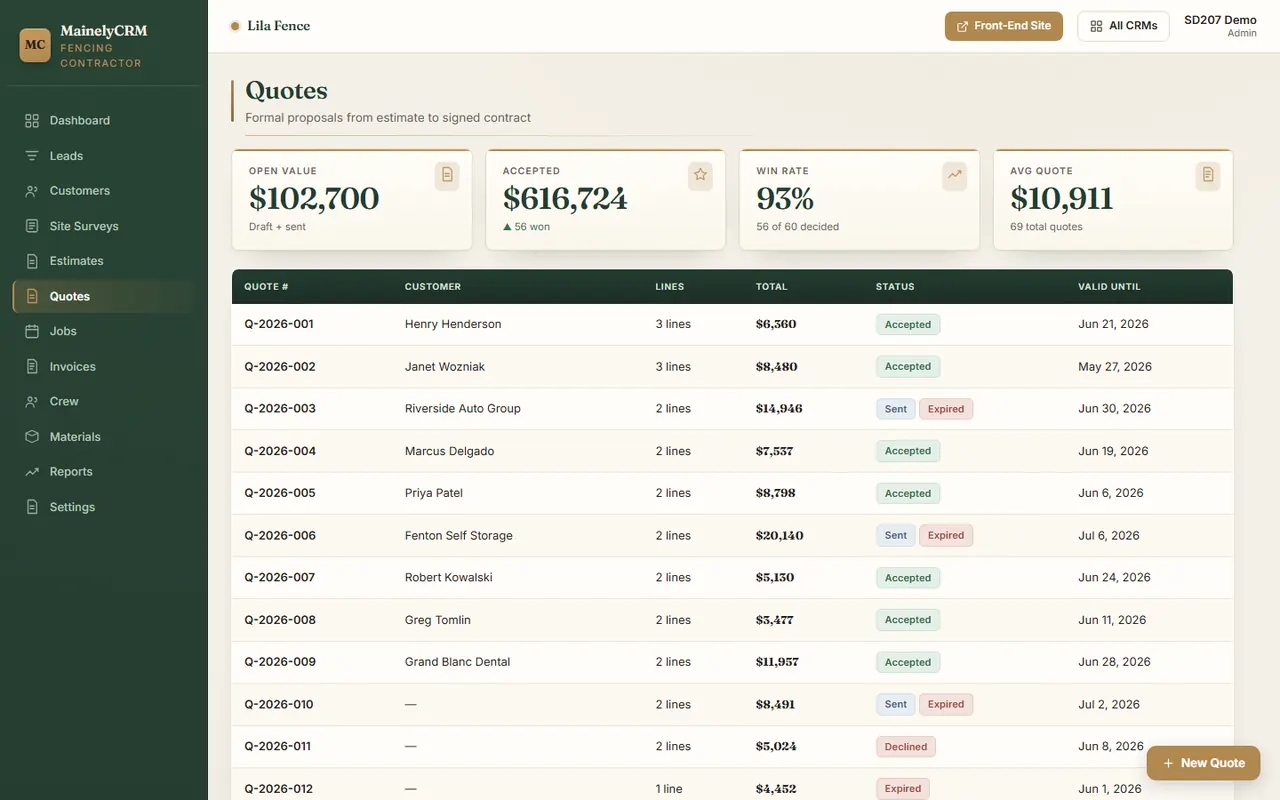Click the document icon on Open Value card
1280x800 pixels.
click(447, 175)
